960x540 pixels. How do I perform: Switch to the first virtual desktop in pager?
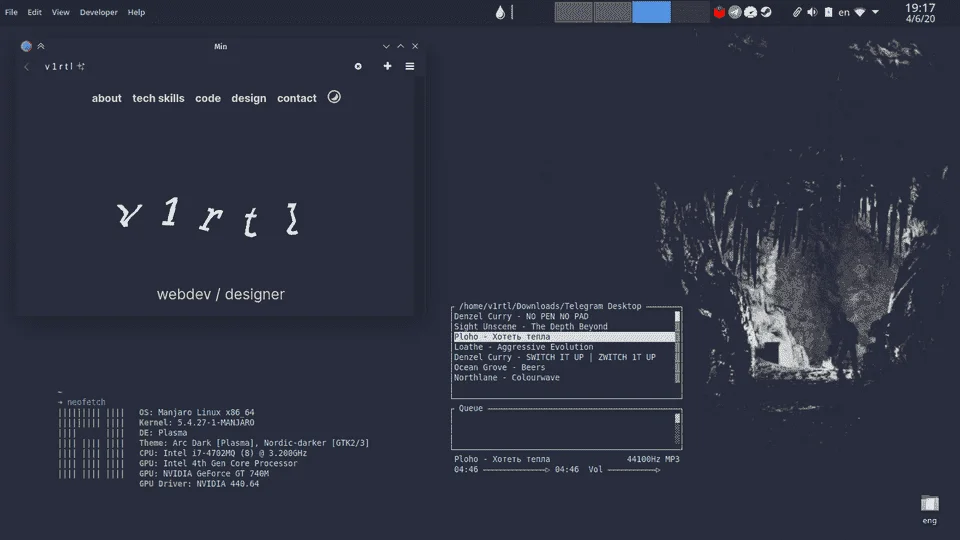(x=573, y=12)
